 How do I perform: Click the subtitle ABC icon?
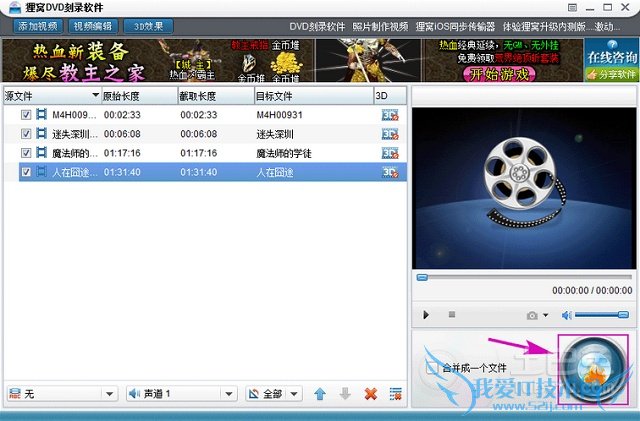click(15, 394)
